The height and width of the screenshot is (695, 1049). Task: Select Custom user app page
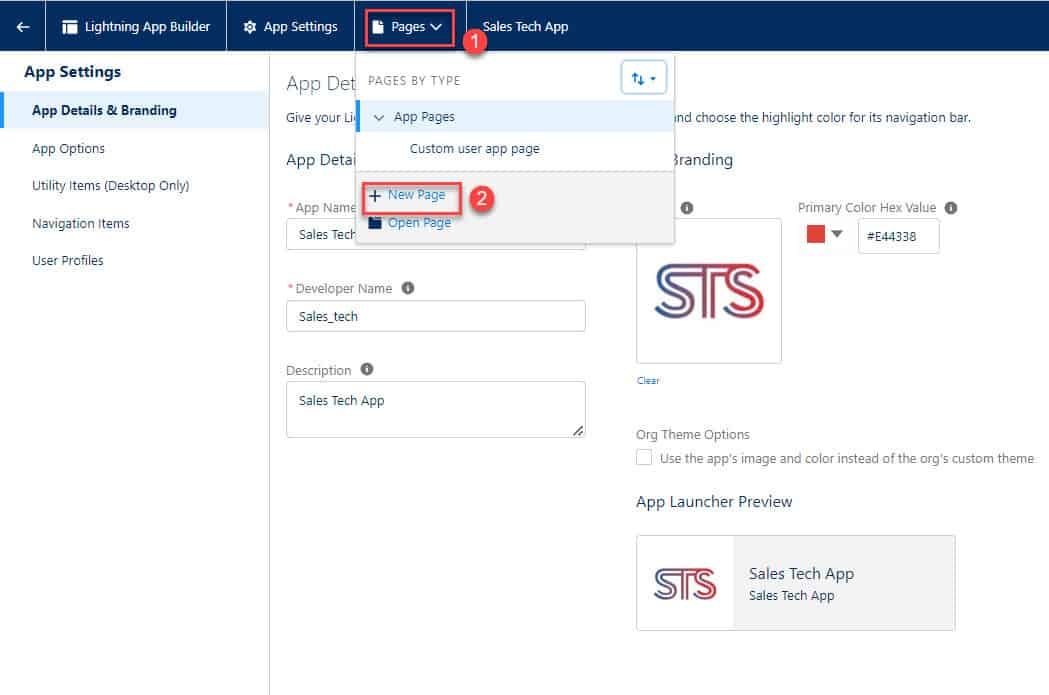[x=474, y=148]
